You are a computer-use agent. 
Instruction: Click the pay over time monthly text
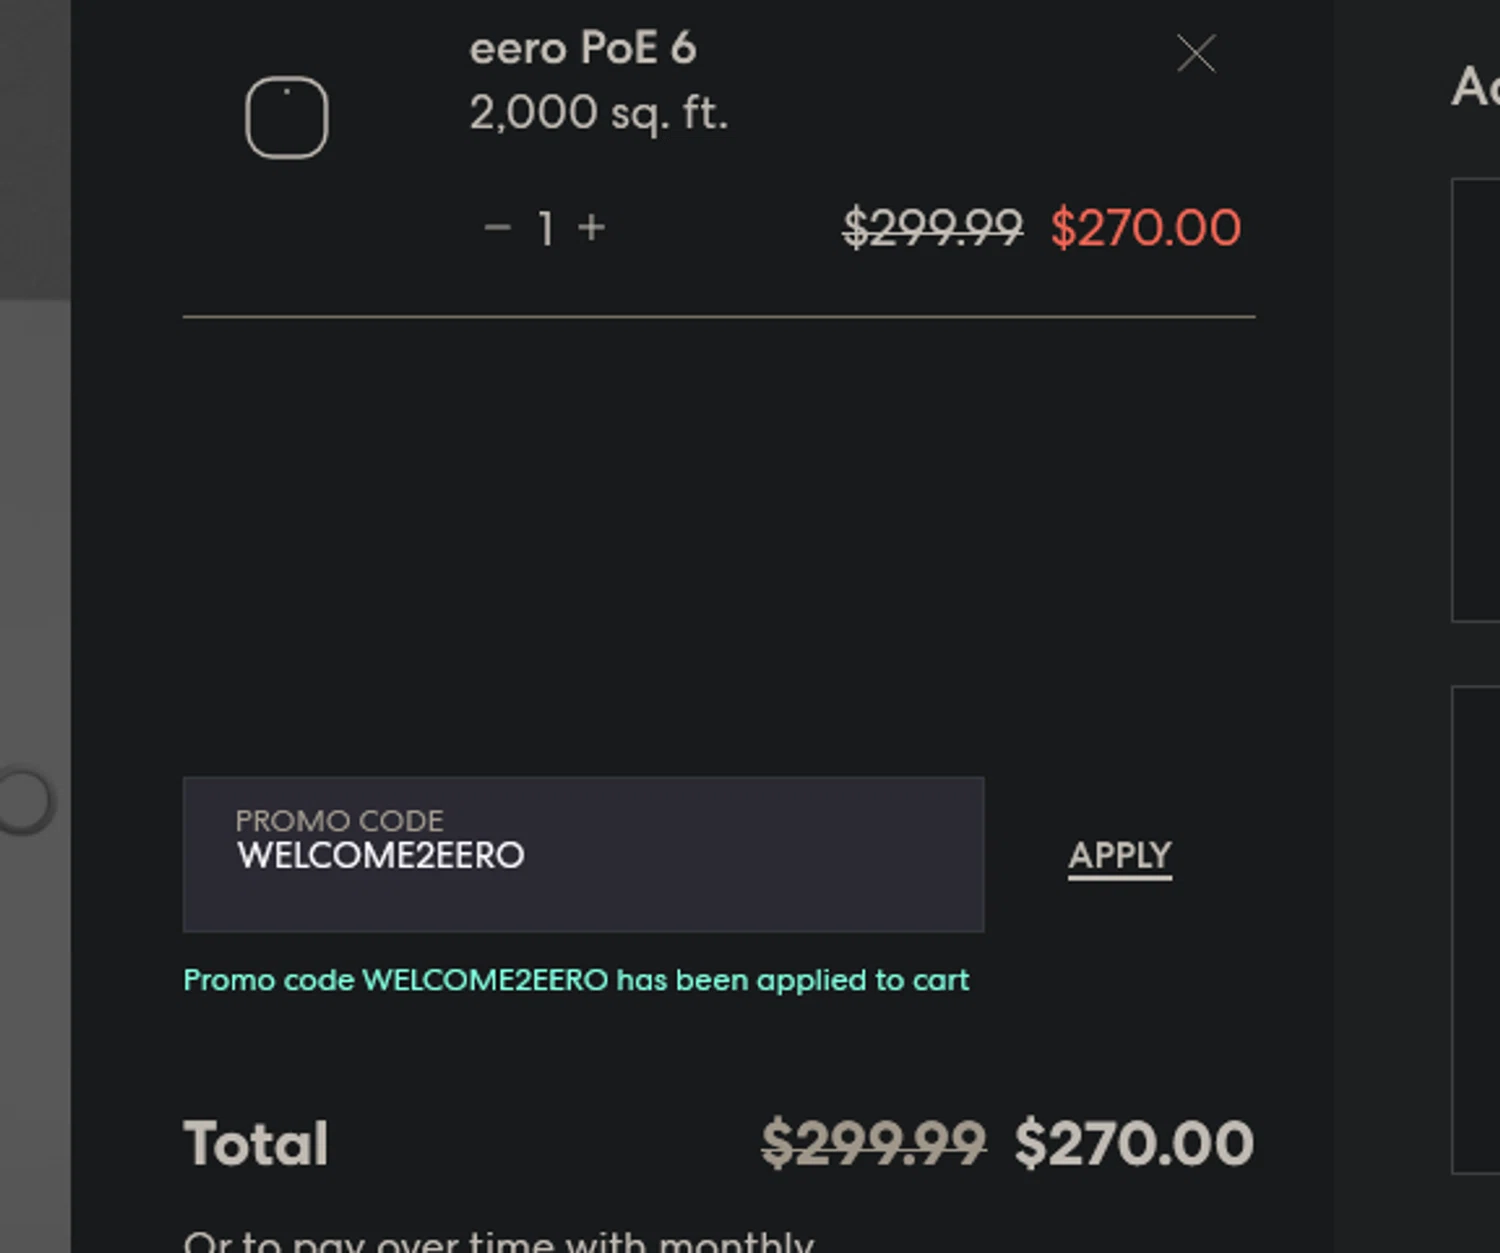coord(498,1242)
